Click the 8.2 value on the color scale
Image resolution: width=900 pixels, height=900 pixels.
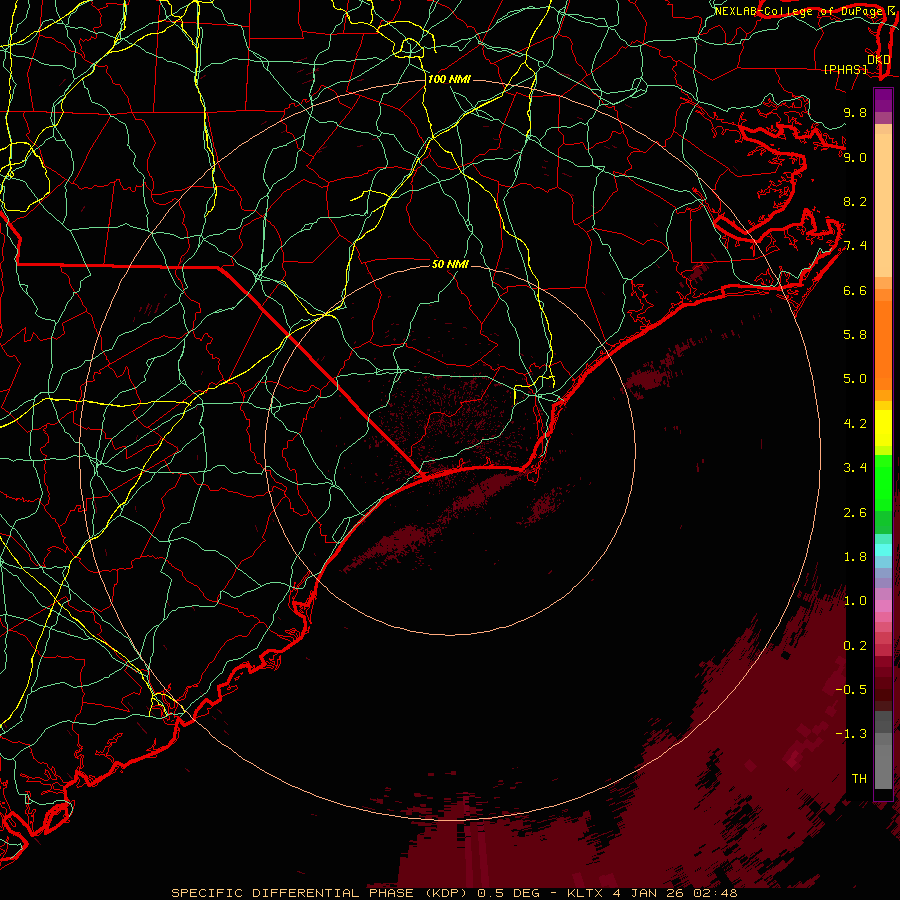tap(855, 201)
